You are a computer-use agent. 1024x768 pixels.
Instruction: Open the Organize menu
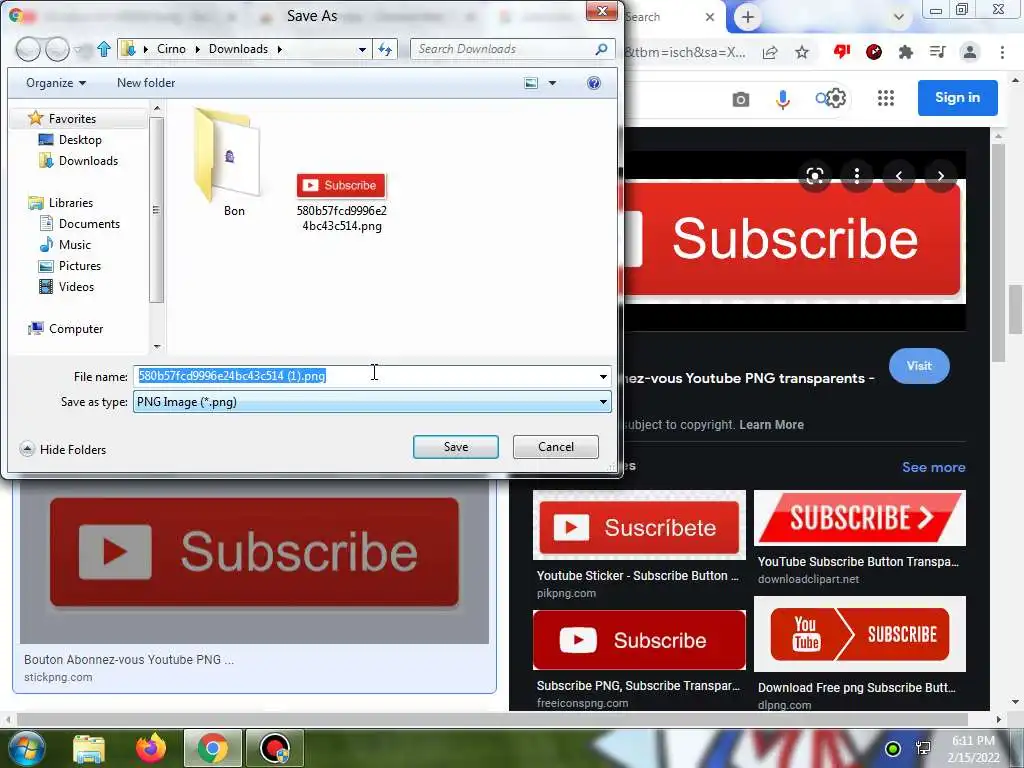coord(56,83)
